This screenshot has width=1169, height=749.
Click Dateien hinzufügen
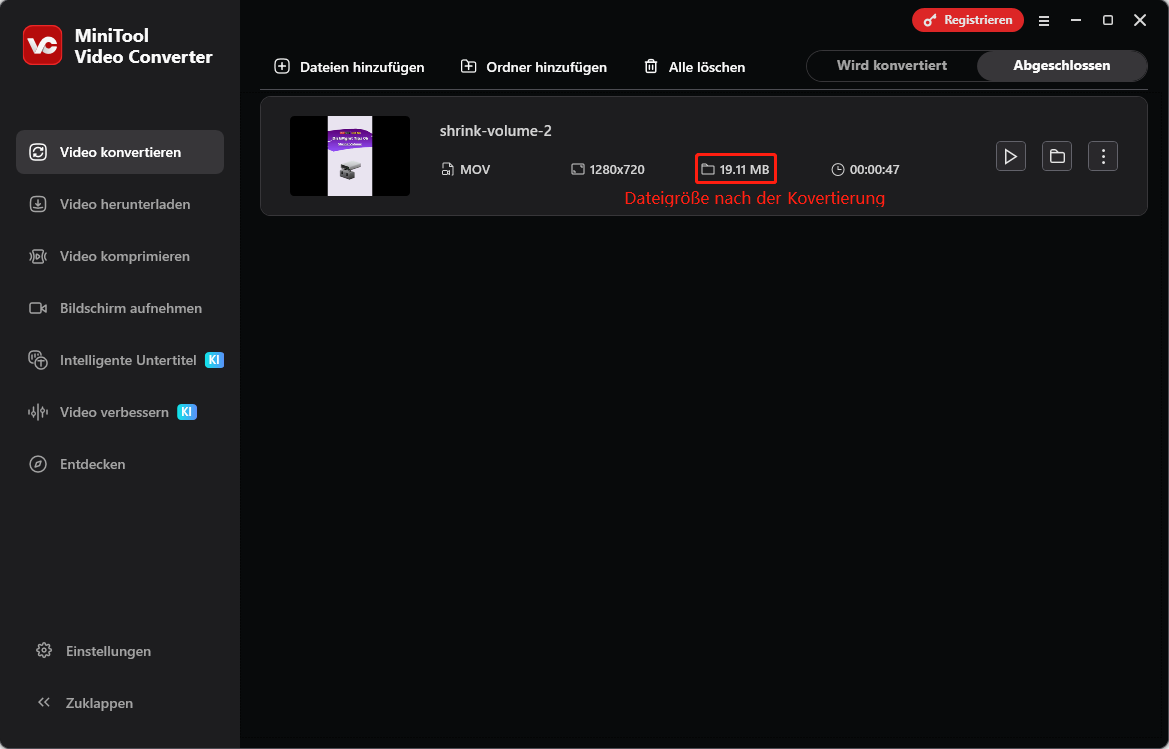pos(350,67)
